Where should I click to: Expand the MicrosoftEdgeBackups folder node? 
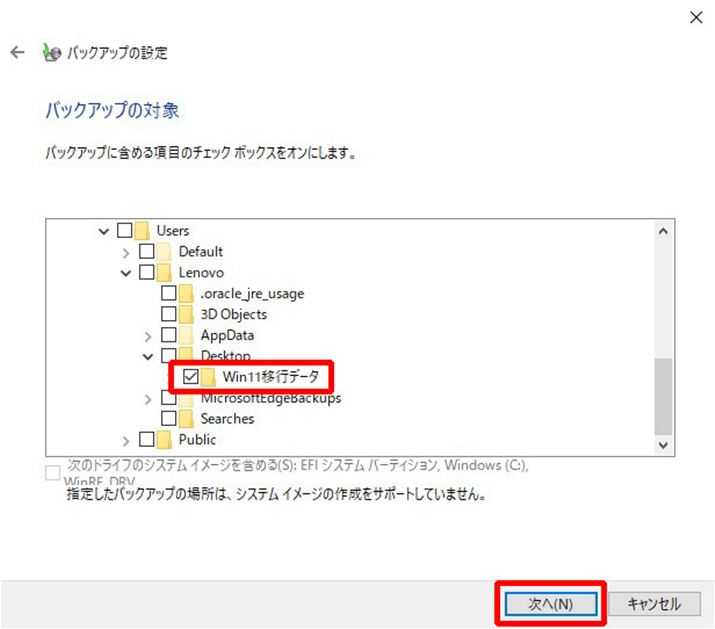148,400
